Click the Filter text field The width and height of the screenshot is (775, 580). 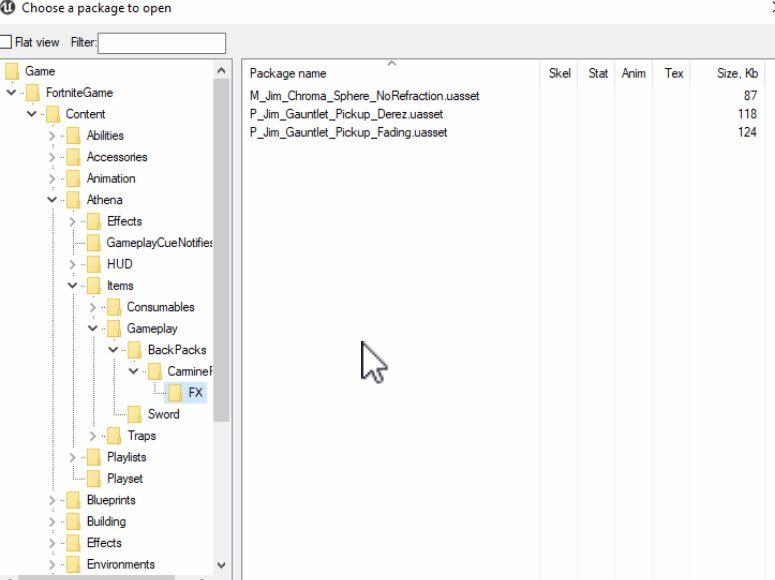[162, 43]
